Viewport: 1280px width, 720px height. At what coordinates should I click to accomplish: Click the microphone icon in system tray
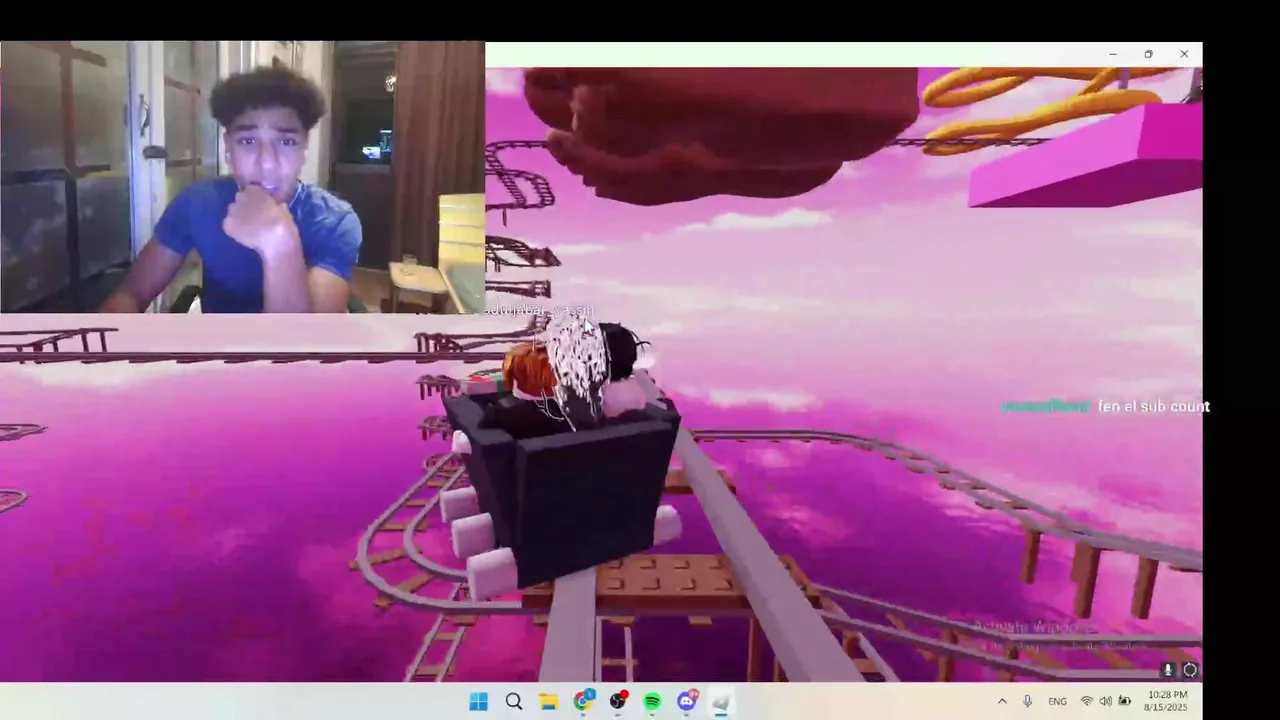(x=1027, y=702)
